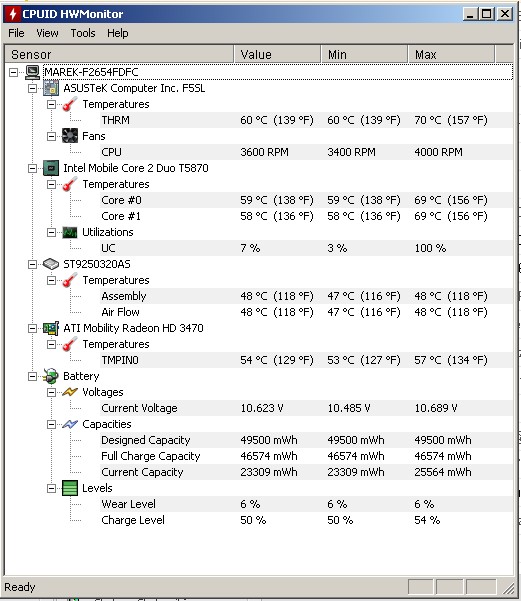Select the Wear Level row
Viewport: 521px width, 601px height.
point(306,504)
